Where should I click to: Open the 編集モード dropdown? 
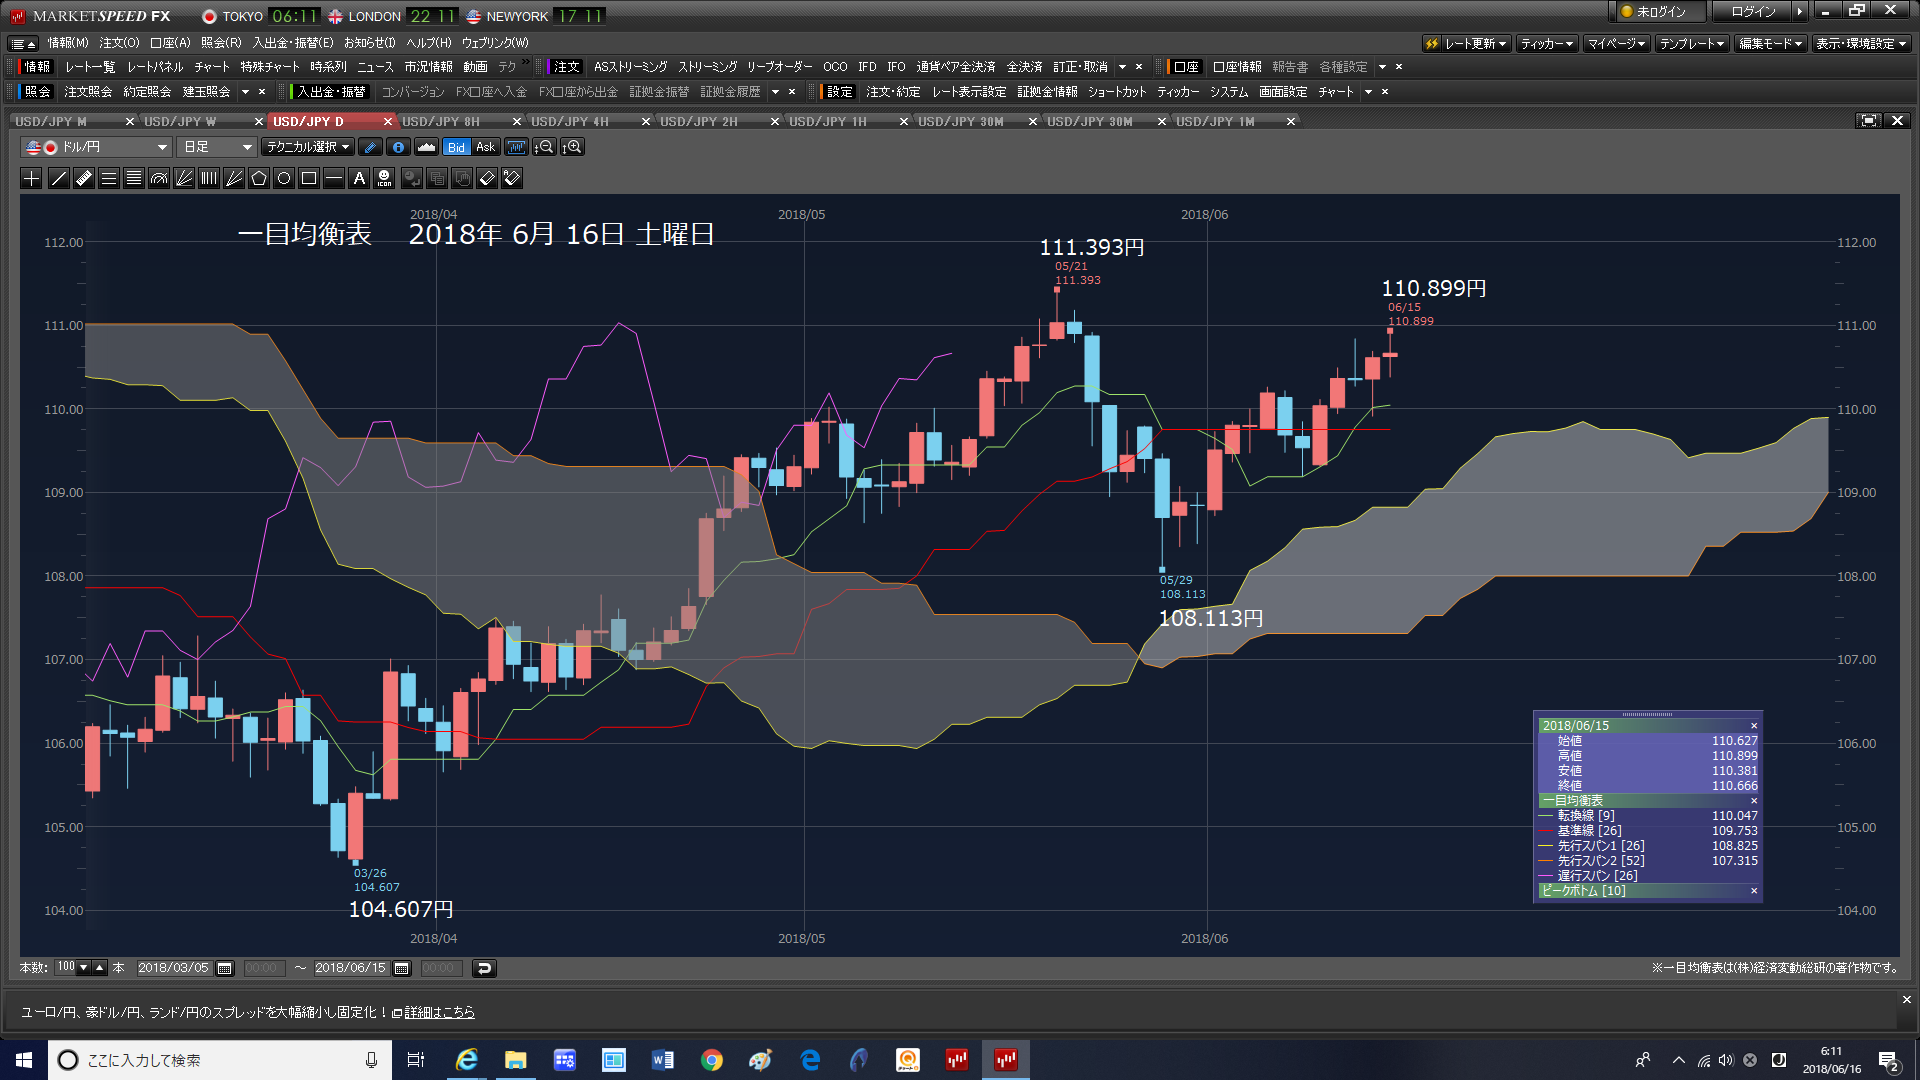click(x=1770, y=44)
